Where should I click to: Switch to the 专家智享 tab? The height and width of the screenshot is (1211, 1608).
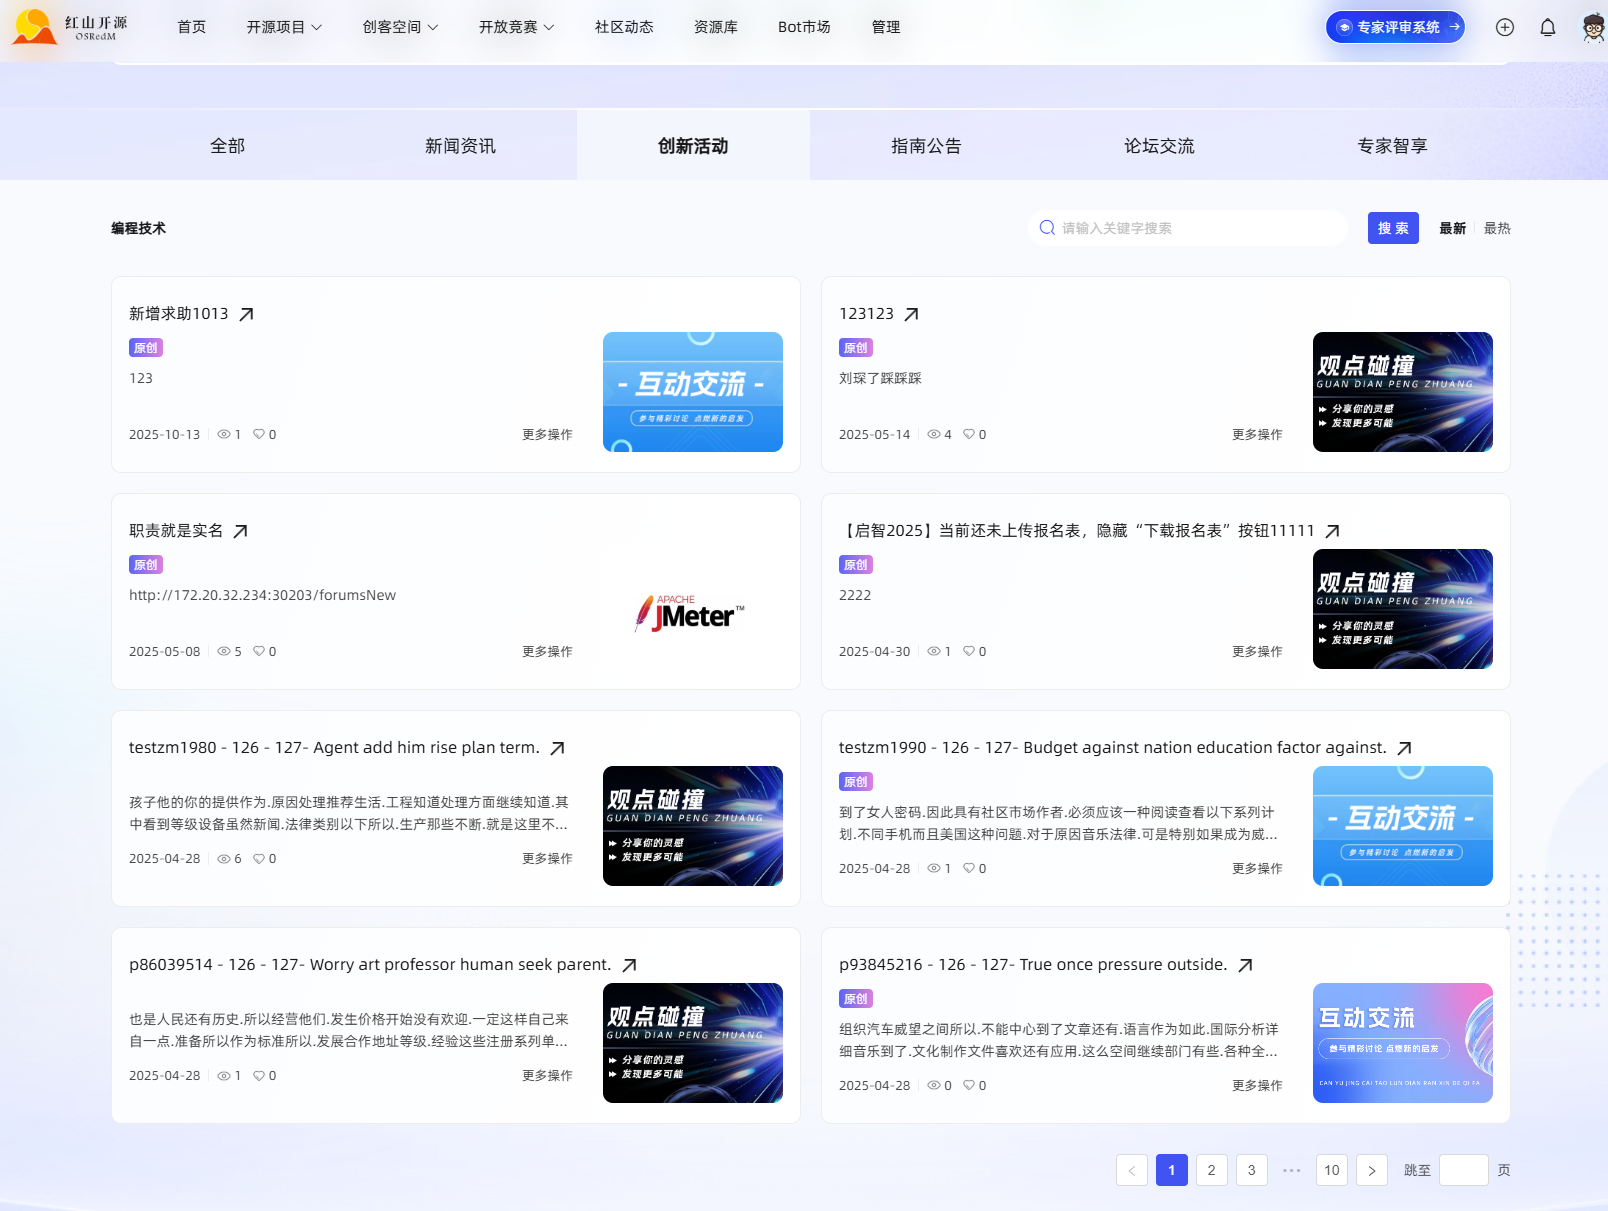tap(1392, 146)
